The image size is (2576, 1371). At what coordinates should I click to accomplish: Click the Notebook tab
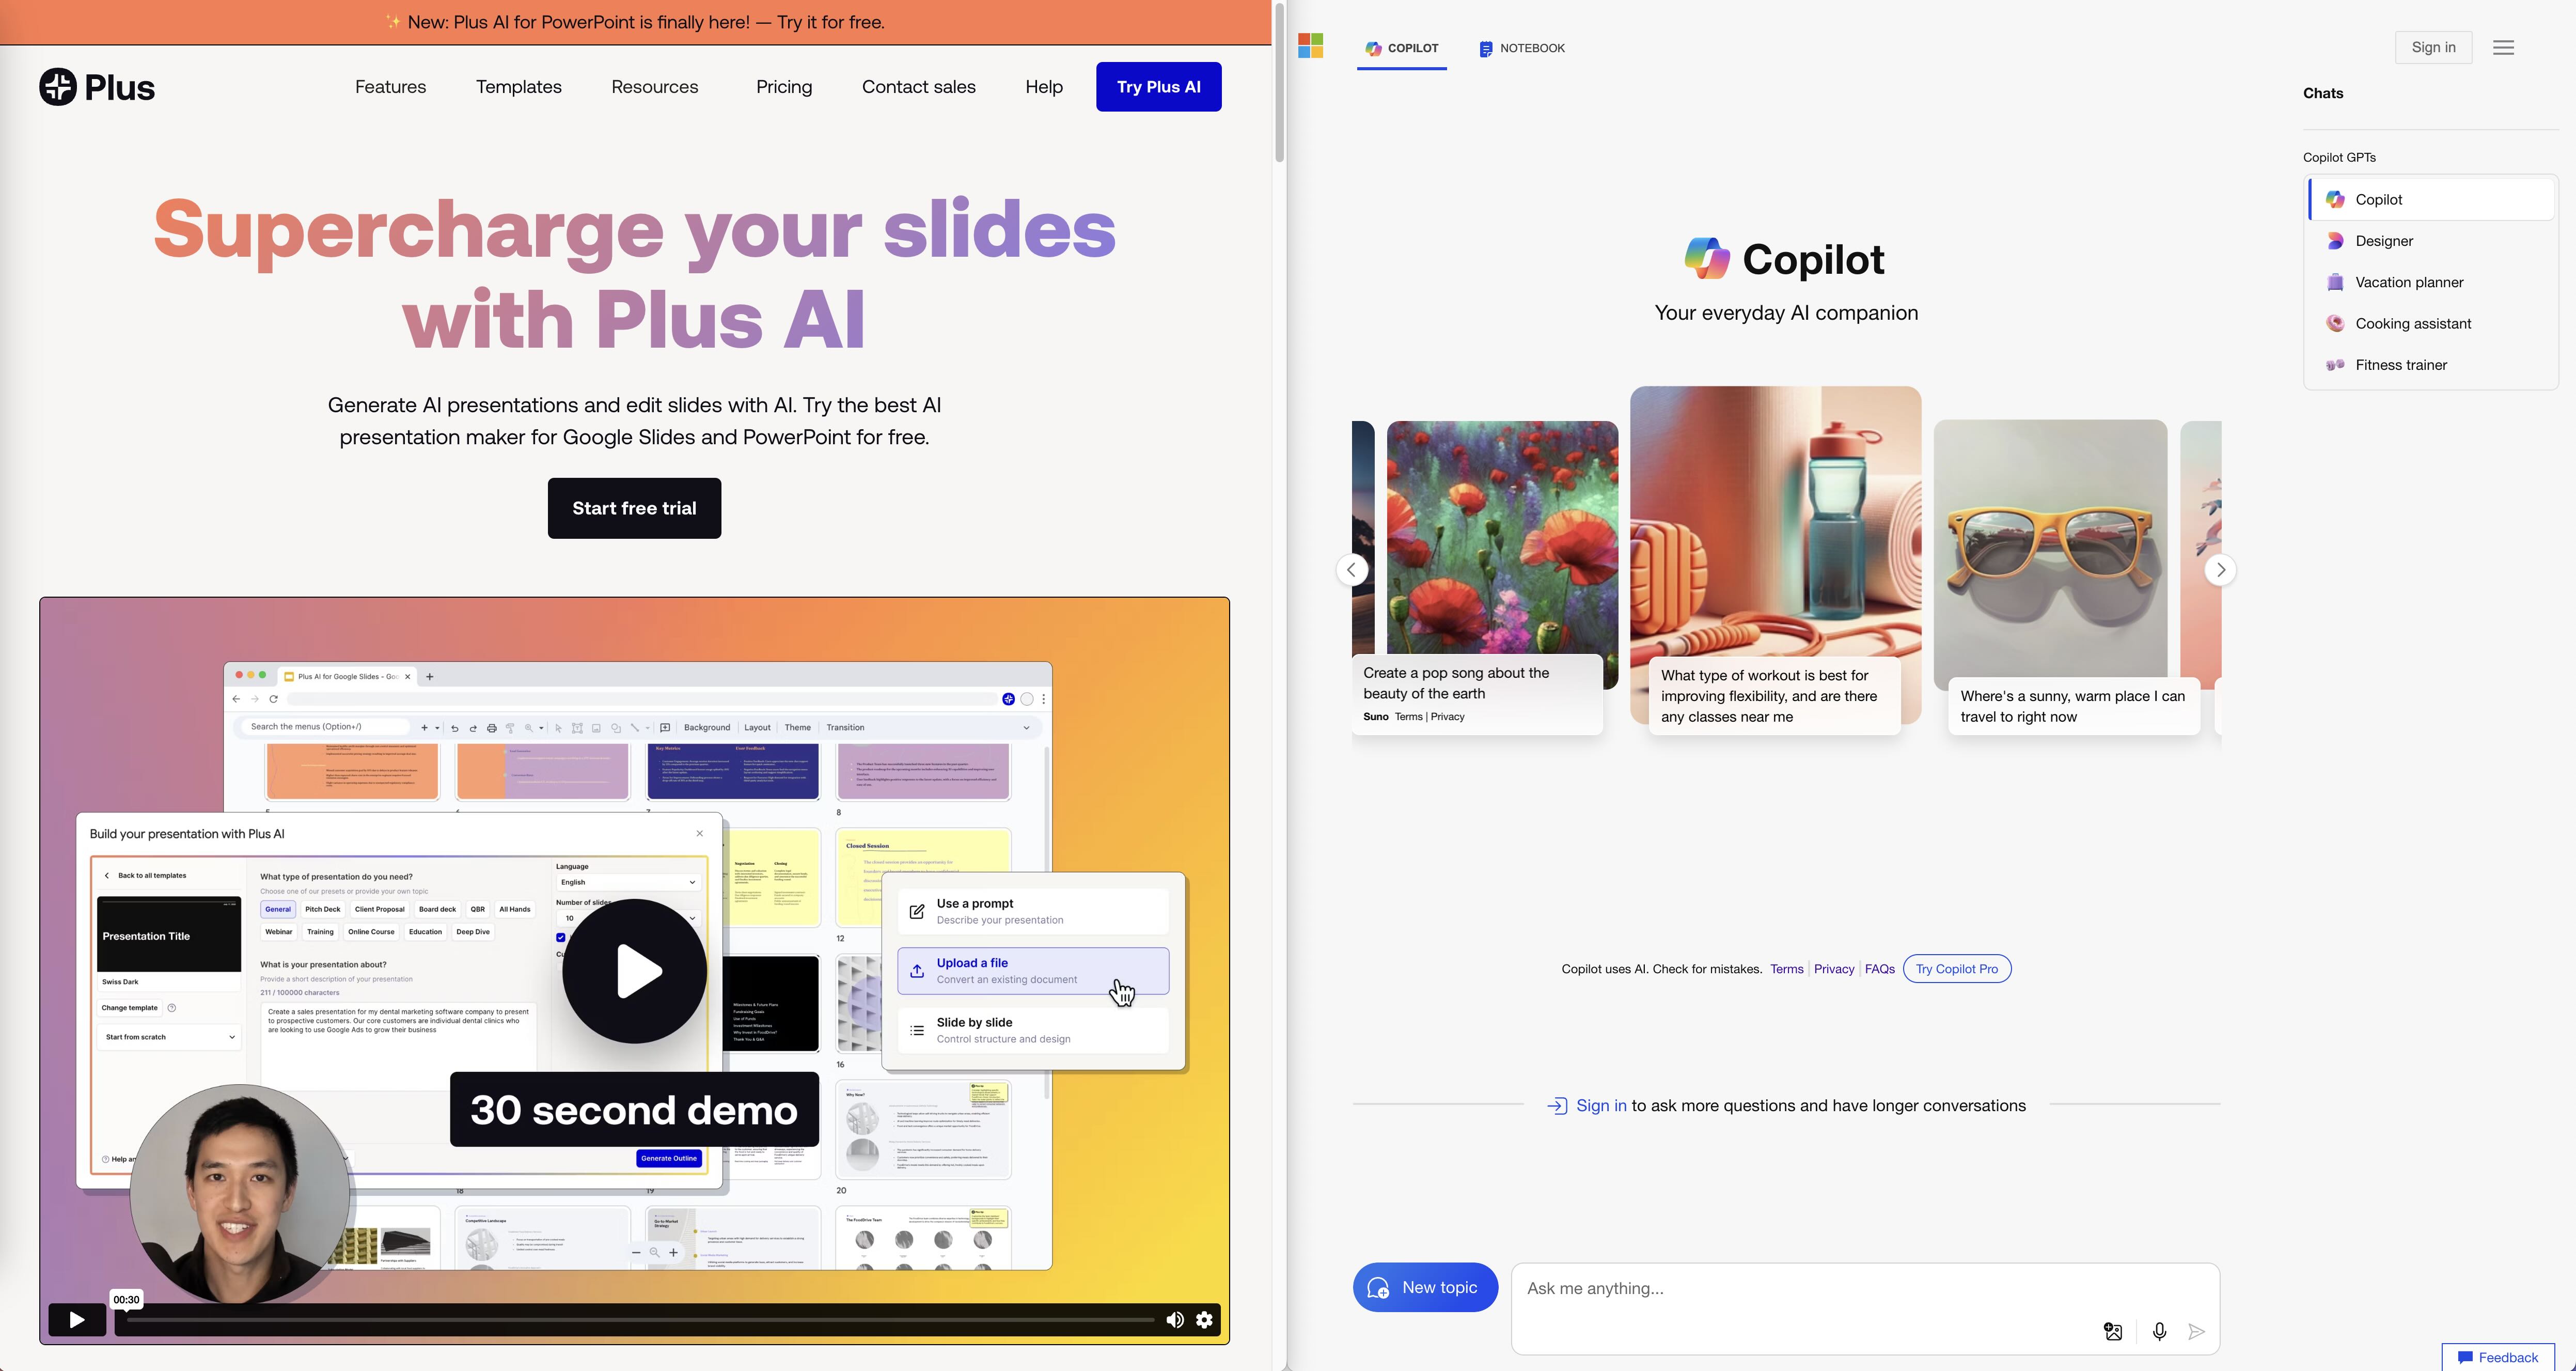[x=1521, y=48]
